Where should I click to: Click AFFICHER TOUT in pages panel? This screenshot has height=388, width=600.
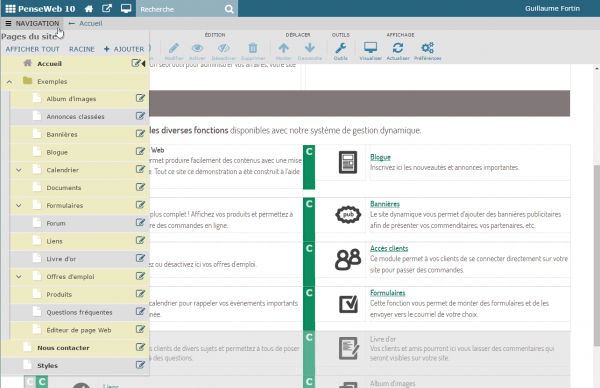(x=33, y=49)
